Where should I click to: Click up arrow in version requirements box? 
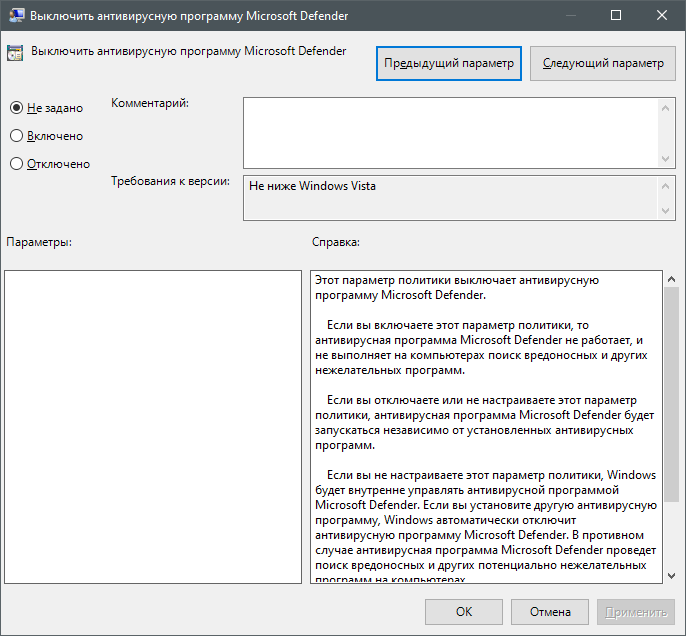(x=665, y=186)
